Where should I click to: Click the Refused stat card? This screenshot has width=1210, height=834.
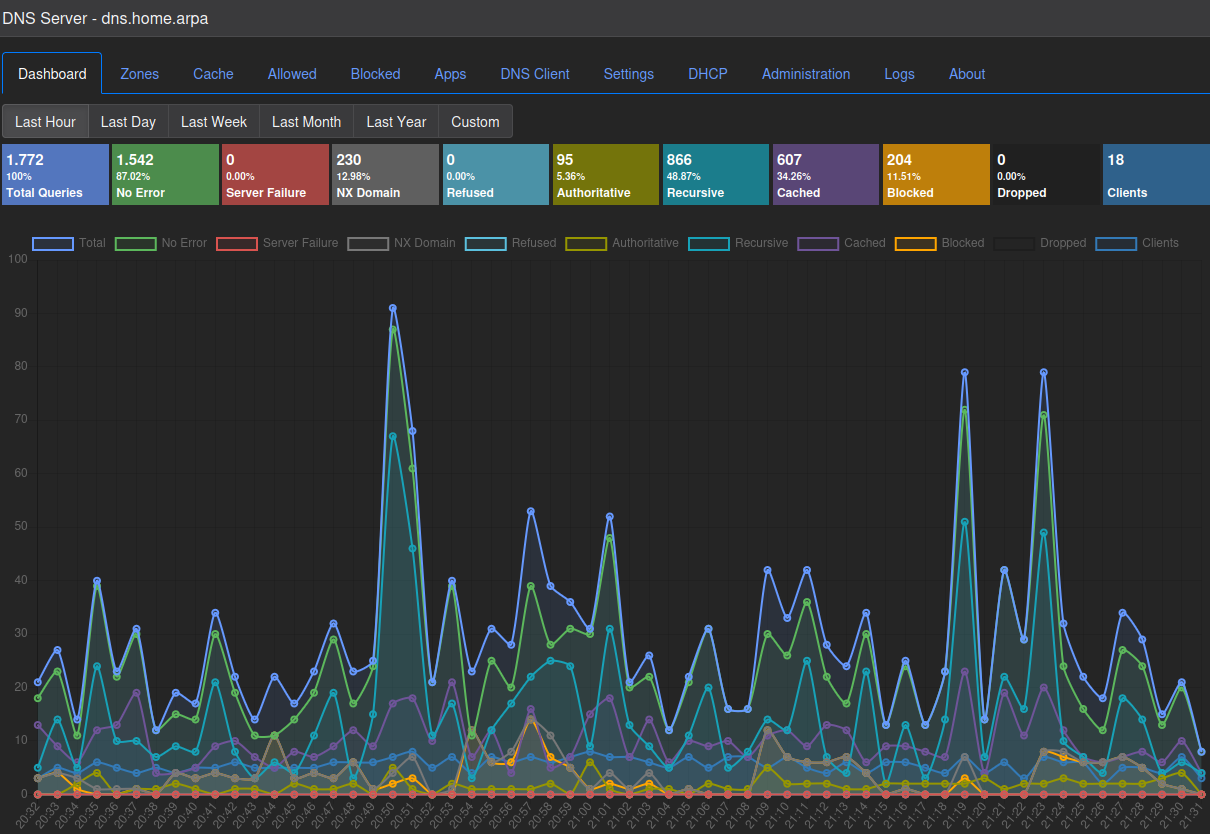click(x=495, y=175)
